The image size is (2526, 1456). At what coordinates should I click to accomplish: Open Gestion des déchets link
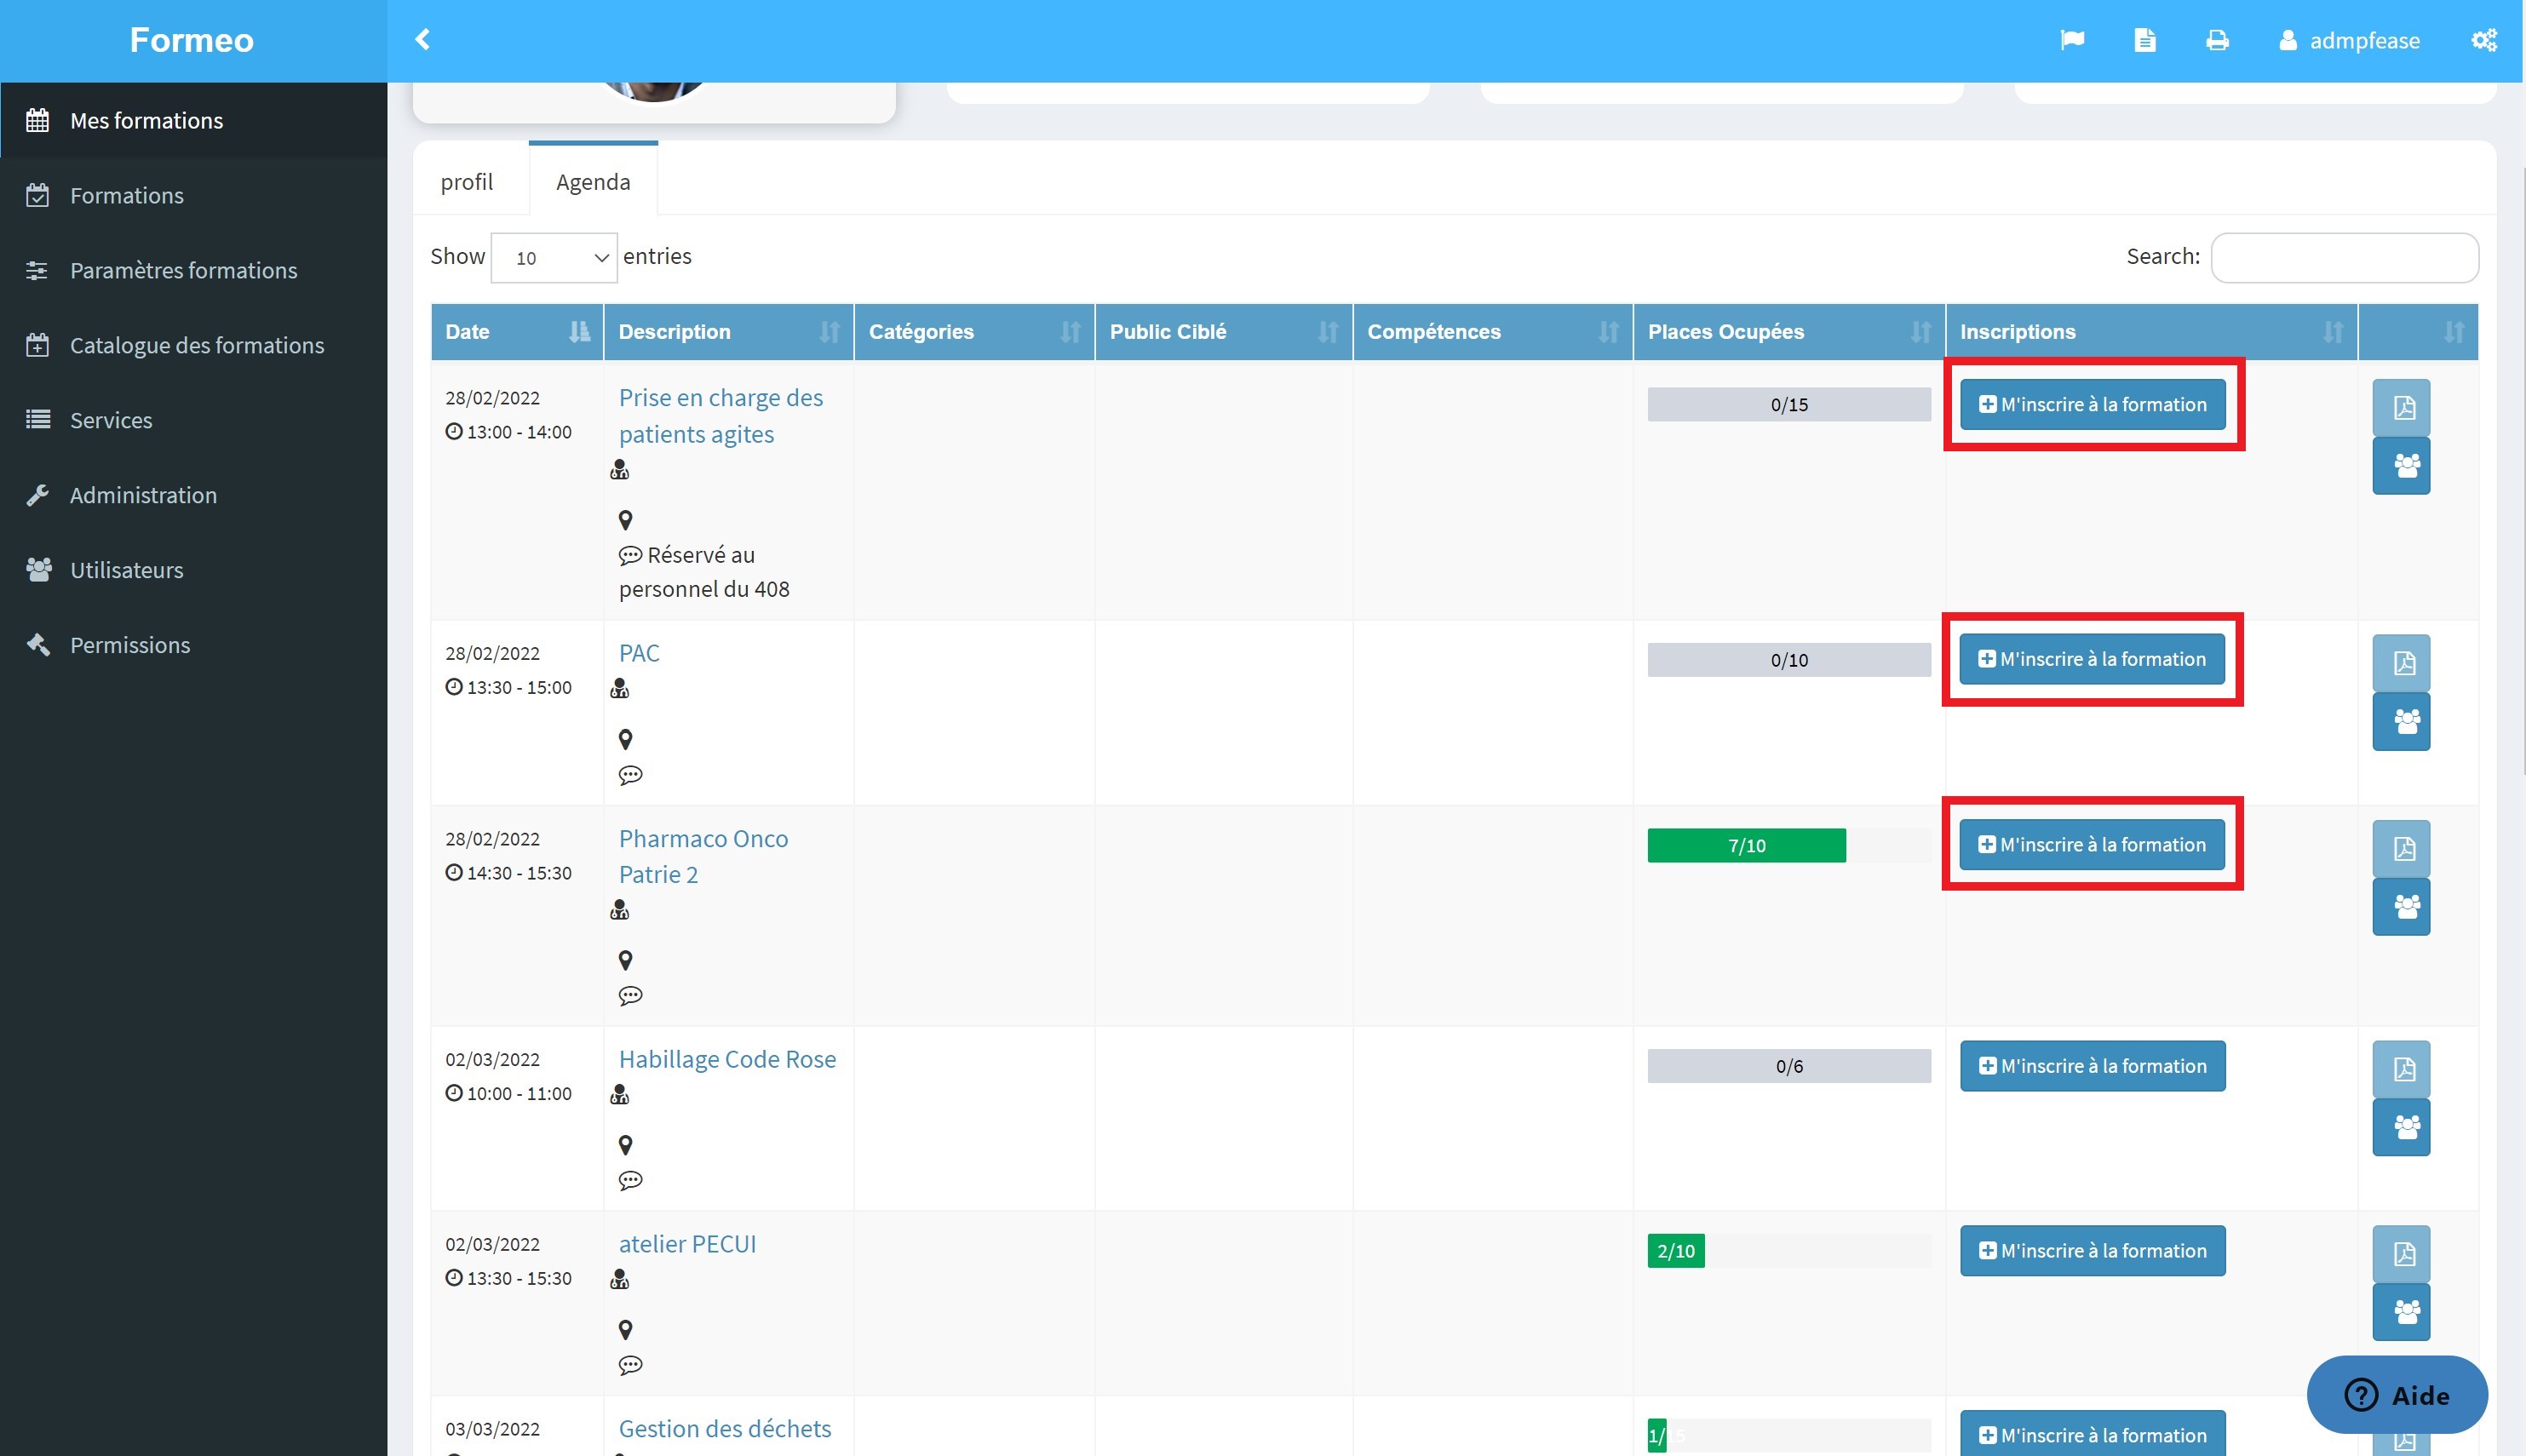(x=725, y=1429)
